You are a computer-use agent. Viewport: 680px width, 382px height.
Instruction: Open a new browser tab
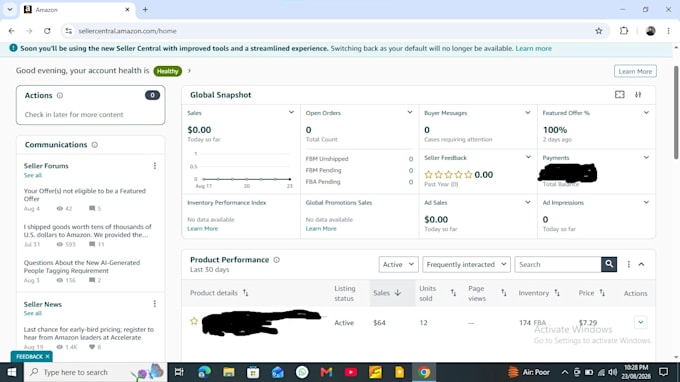(x=145, y=10)
